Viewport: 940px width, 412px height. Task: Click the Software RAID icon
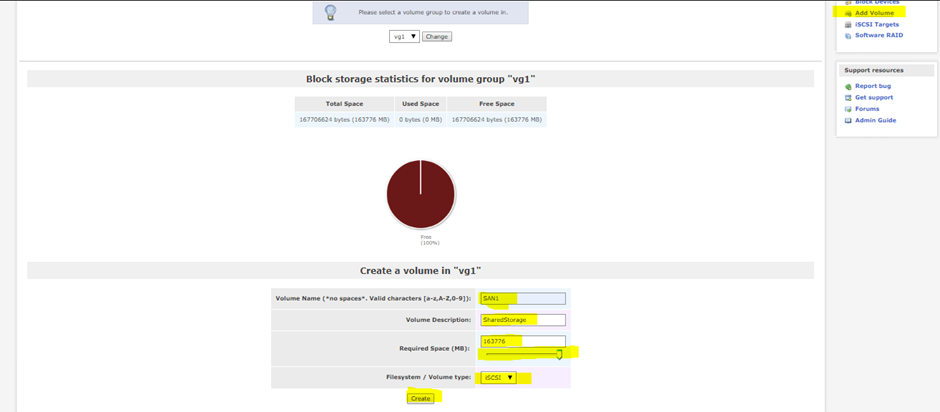tap(848, 36)
